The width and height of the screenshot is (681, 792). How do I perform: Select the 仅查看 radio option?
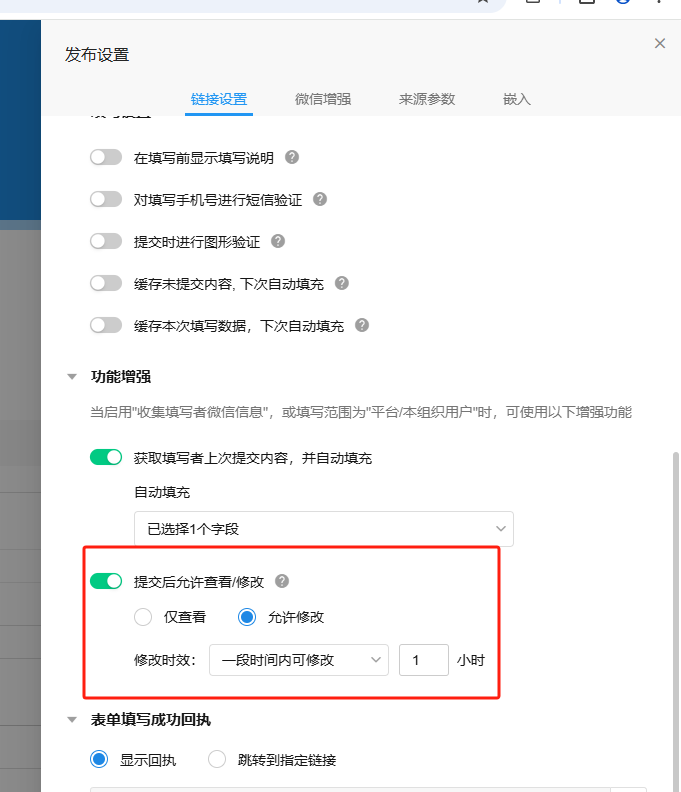pos(143,617)
